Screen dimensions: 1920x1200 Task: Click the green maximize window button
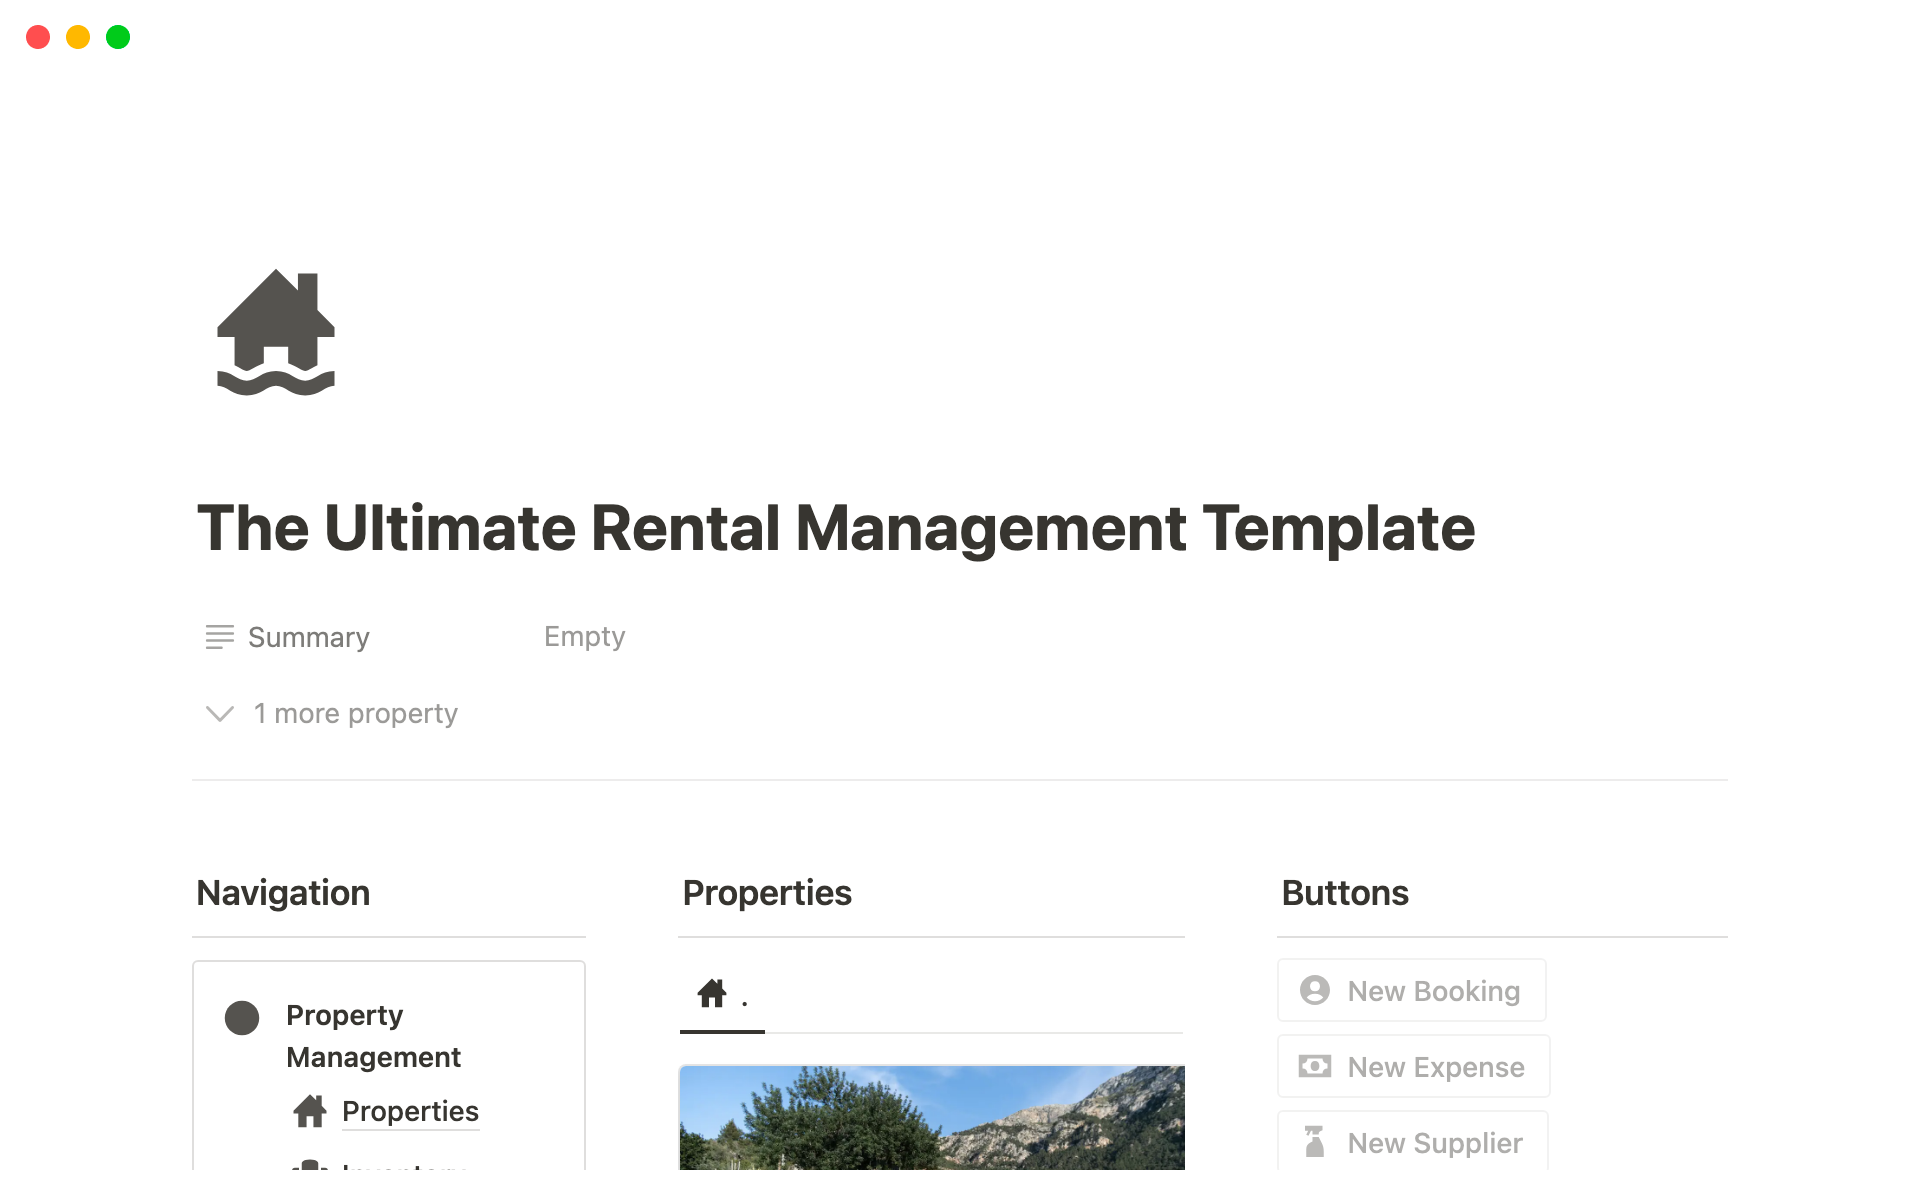coord(118,38)
